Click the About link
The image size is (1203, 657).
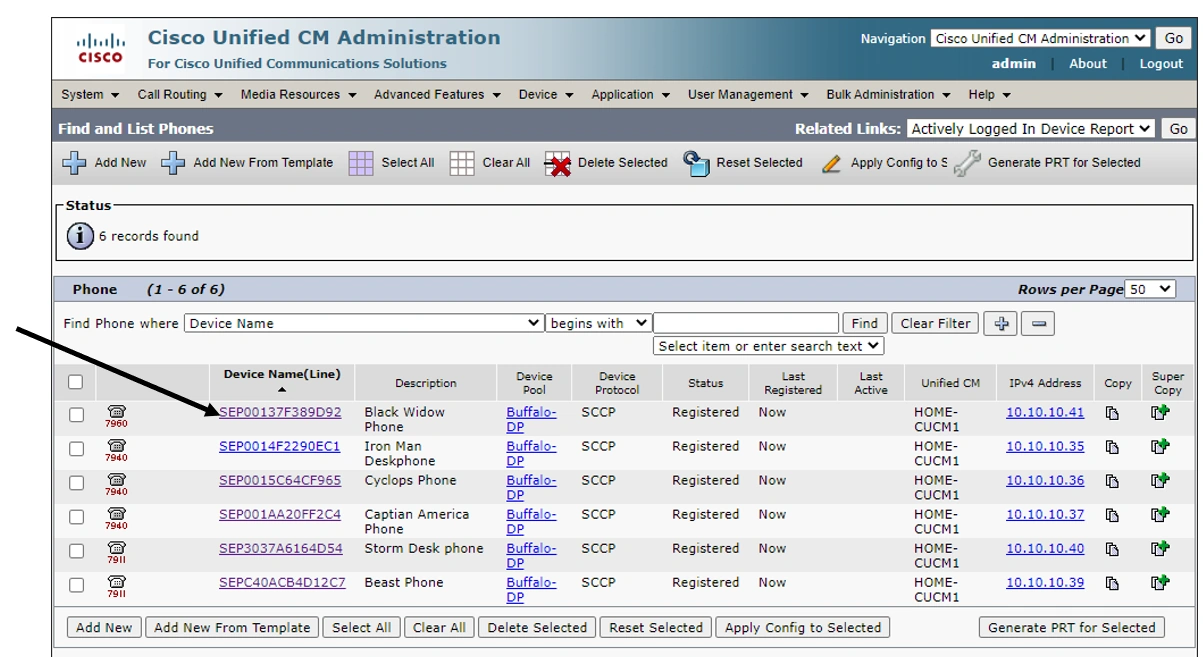tap(1088, 63)
